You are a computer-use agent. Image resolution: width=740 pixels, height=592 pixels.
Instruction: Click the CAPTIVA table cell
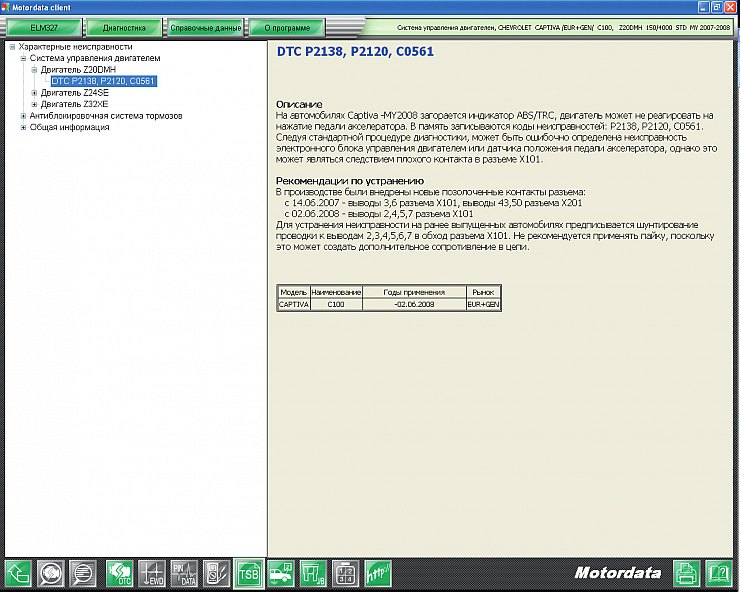click(x=294, y=304)
